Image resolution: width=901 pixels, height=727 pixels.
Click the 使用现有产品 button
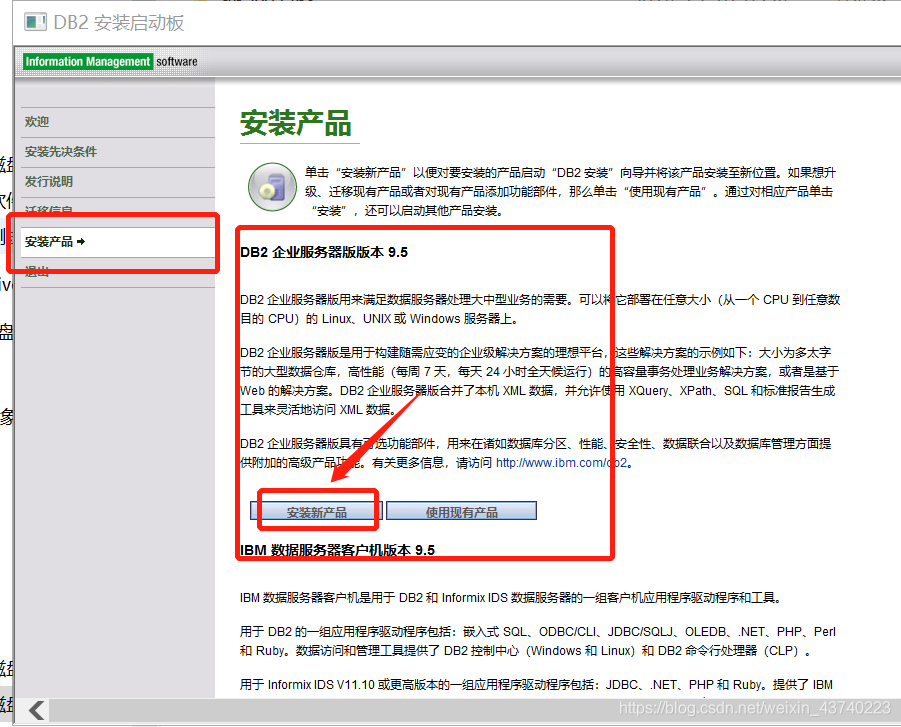click(461, 511)
